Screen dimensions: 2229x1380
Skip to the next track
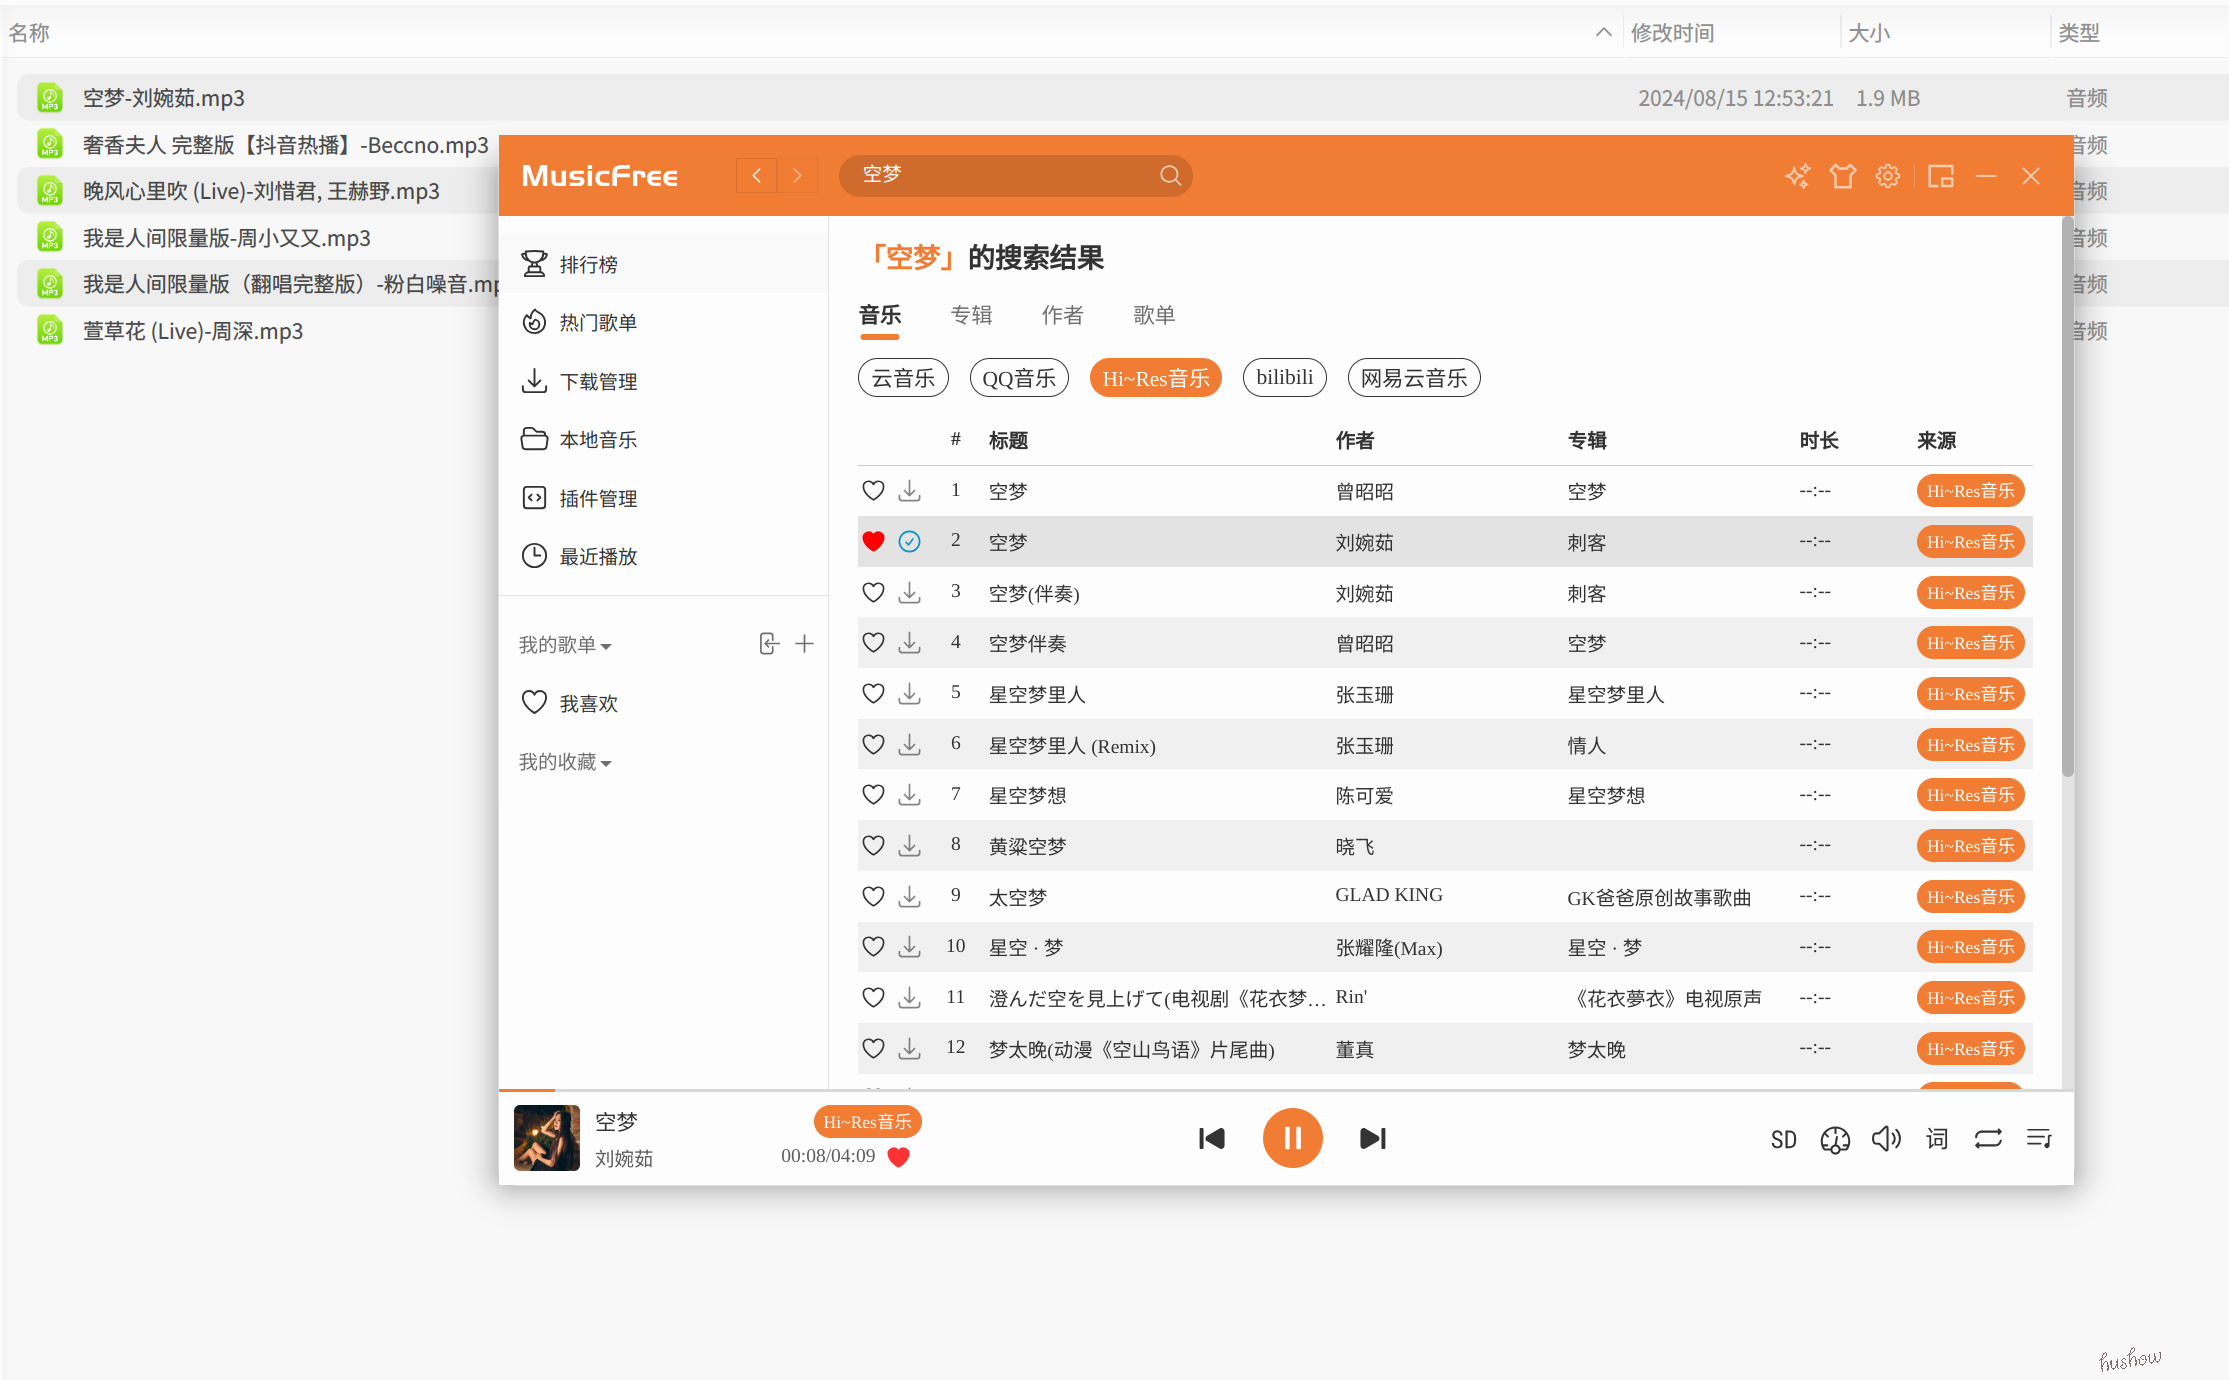point(1373,1138)
